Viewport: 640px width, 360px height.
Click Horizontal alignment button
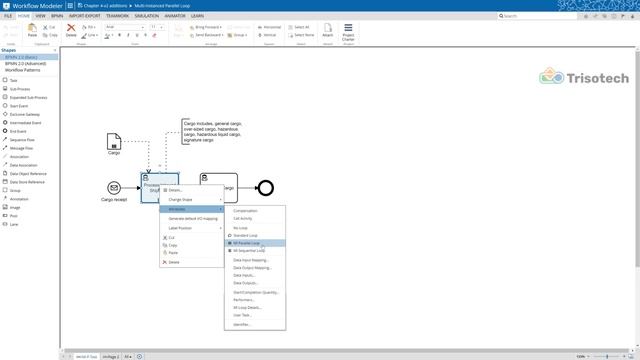269,27
